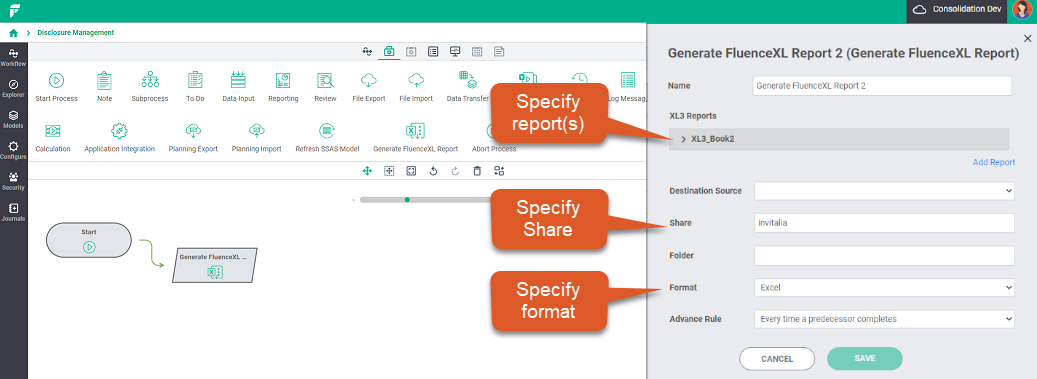Screen dimensions: 1037x379
Task: Delete the selected item with the trash icon
Action: pyautogui.click(x=477, y=171)
